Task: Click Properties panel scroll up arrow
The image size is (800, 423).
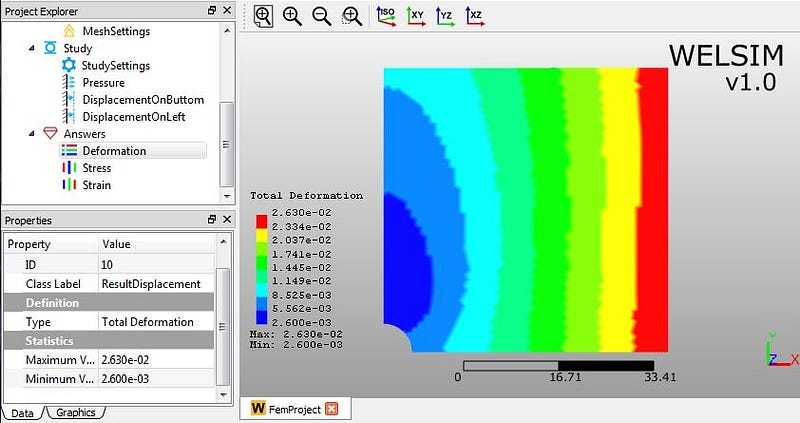Action: click(223, 242)
